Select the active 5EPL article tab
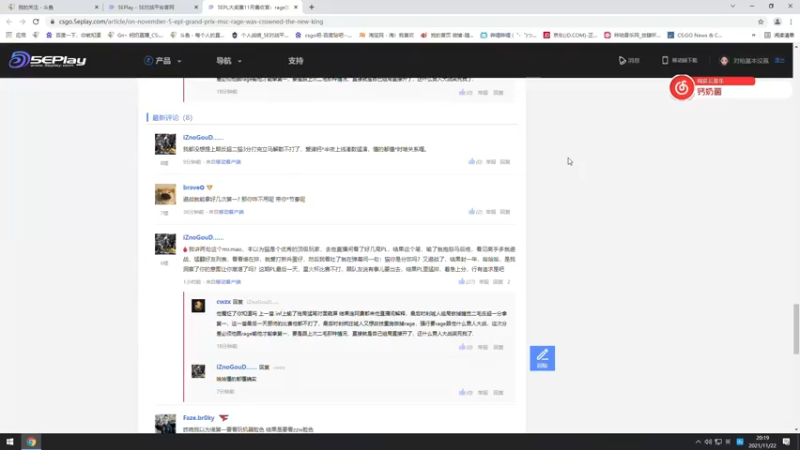The image size is (800, 450). click(x=252, y=7)
